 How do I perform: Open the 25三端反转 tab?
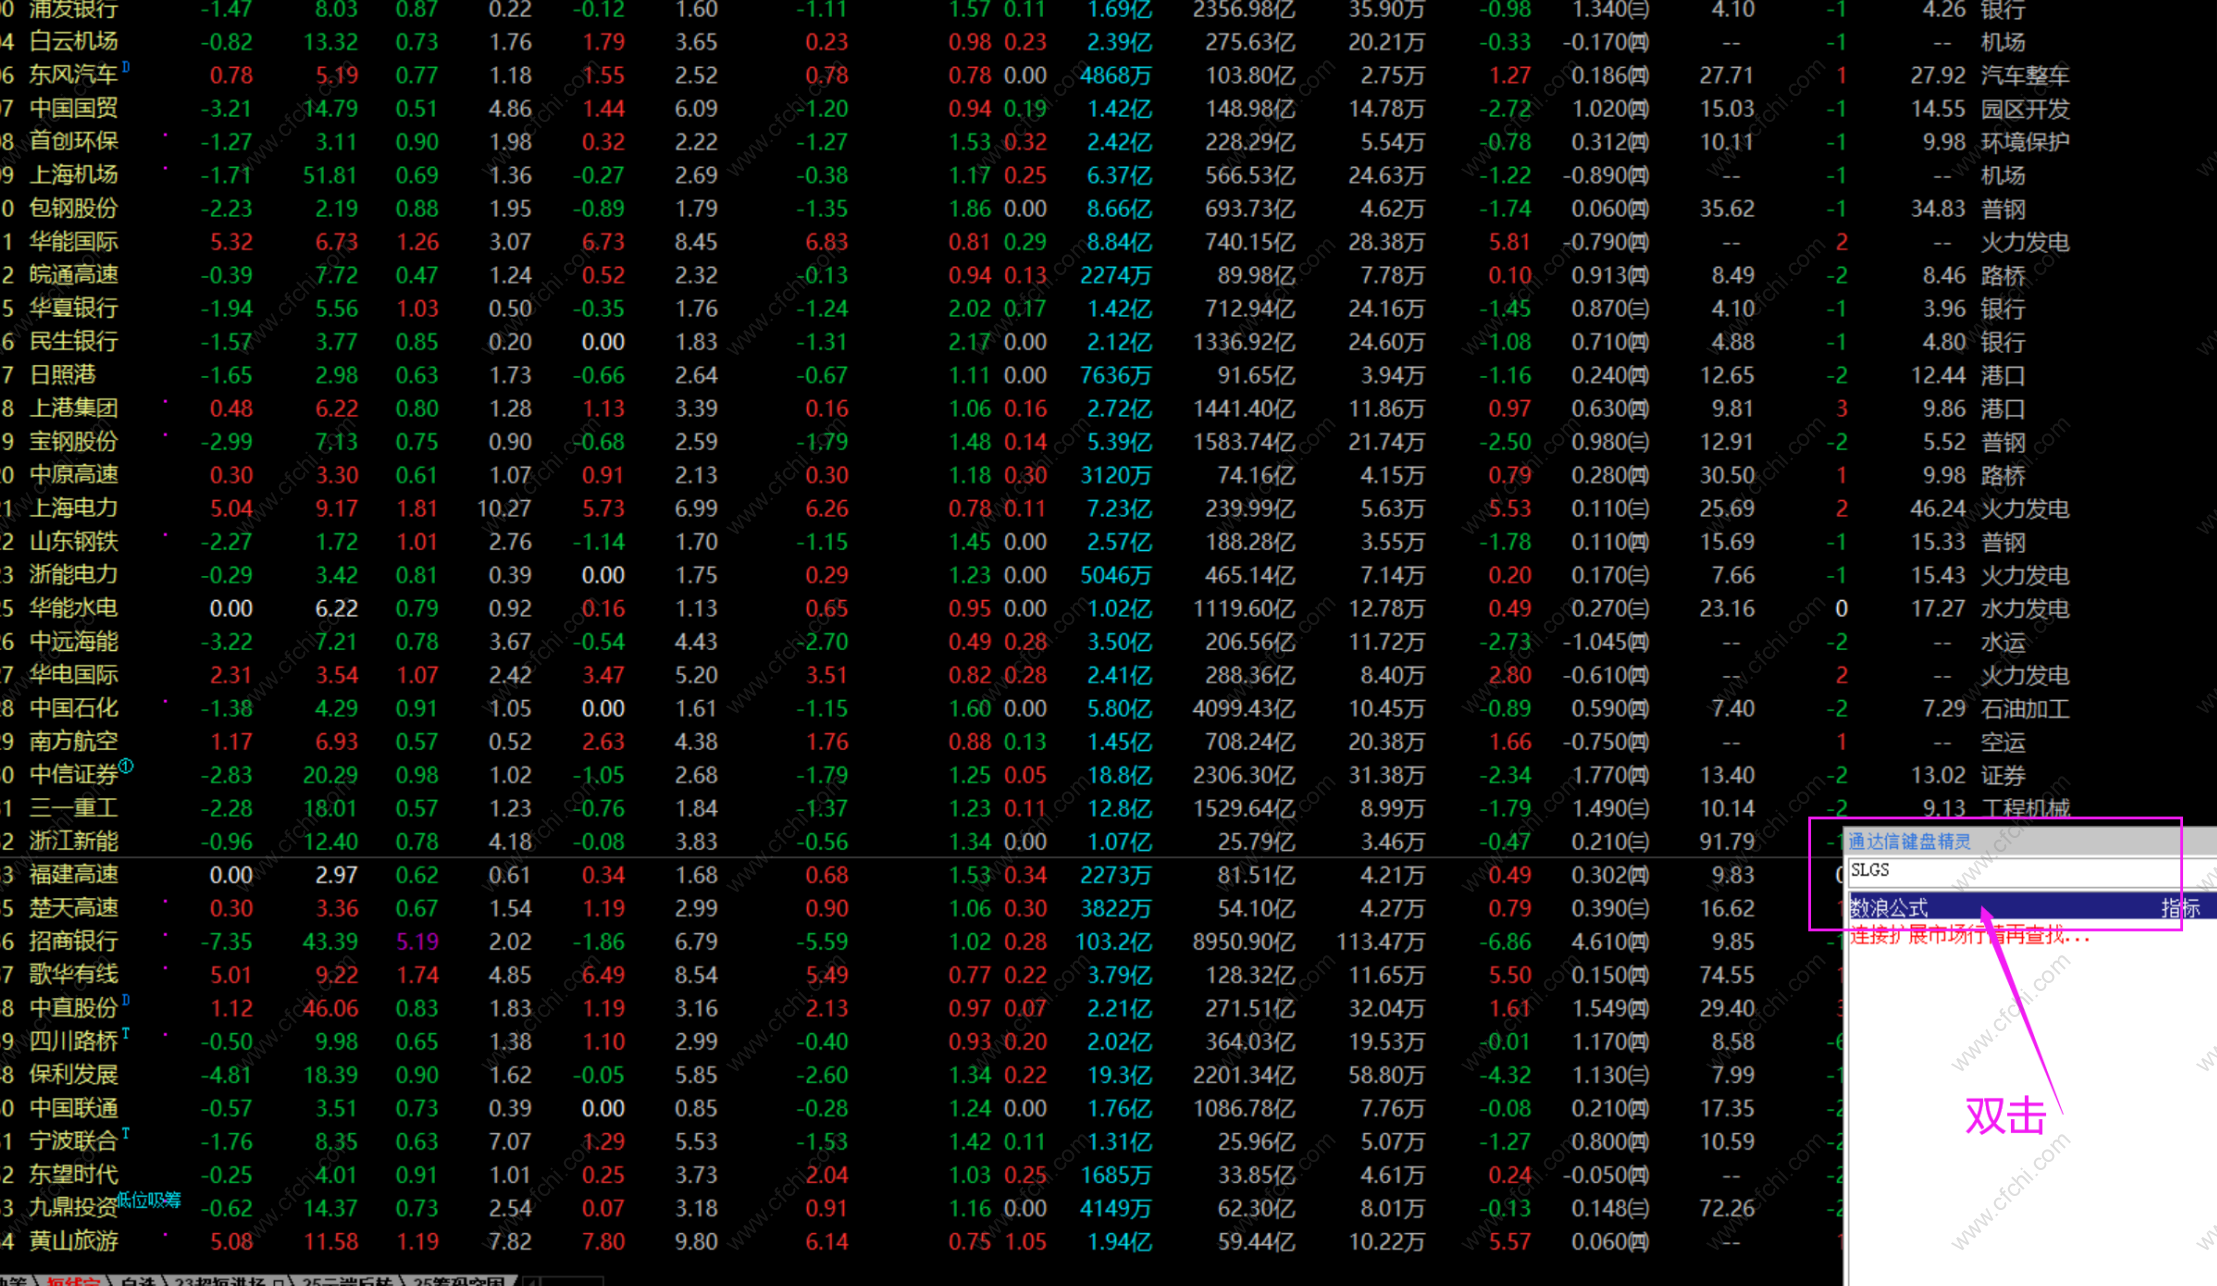coord(348,1282)
